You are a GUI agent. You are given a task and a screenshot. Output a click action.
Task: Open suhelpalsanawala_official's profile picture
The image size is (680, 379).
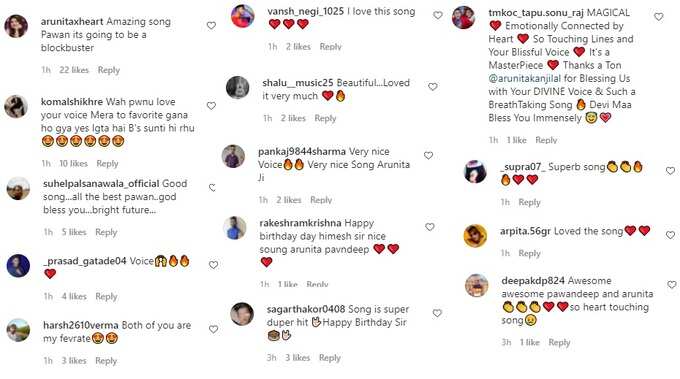pyautogui.click(x=18, y=188)
